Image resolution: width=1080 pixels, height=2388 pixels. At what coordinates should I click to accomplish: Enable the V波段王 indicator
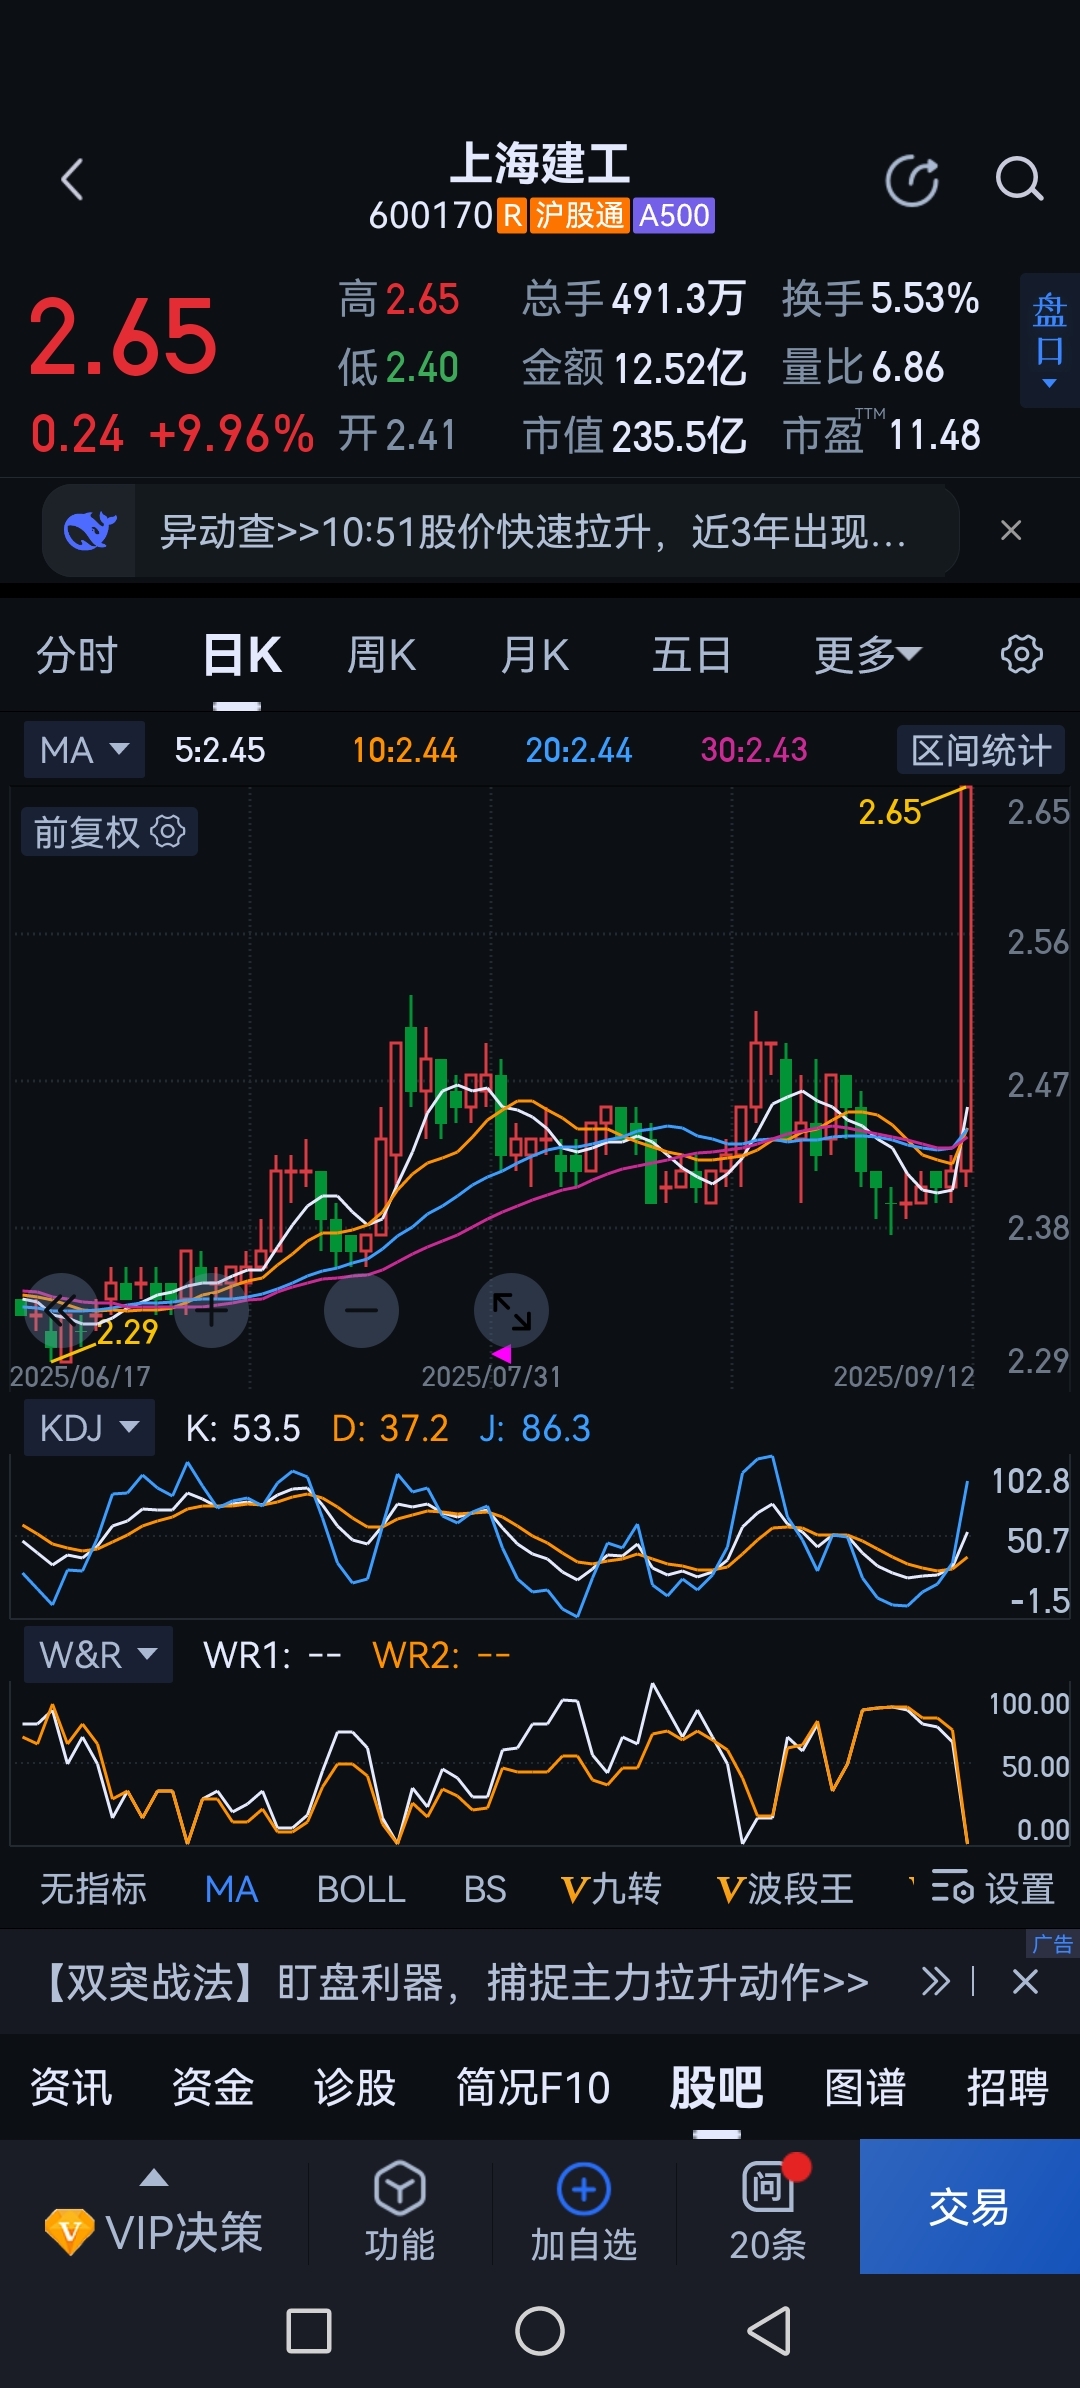coord(785,1889)
